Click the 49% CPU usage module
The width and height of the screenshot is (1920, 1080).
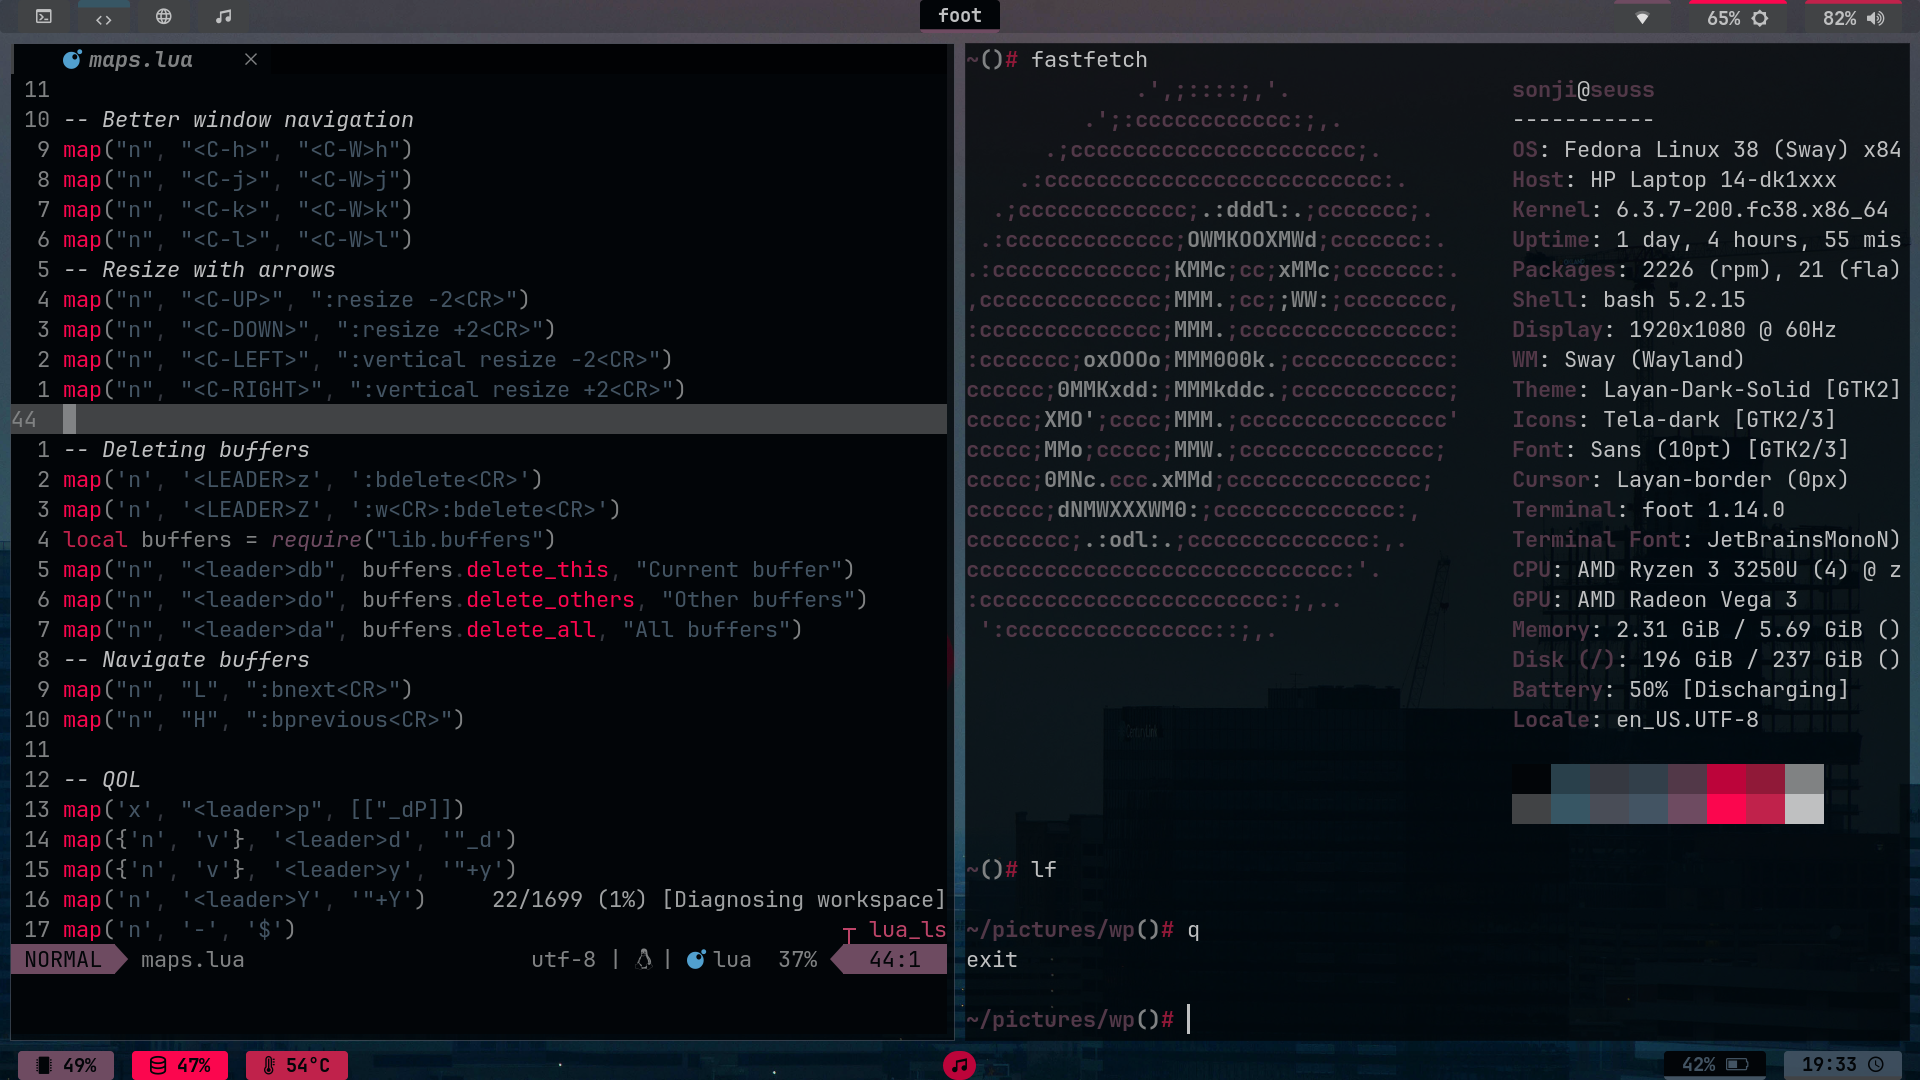click(x=66, y=1065)
